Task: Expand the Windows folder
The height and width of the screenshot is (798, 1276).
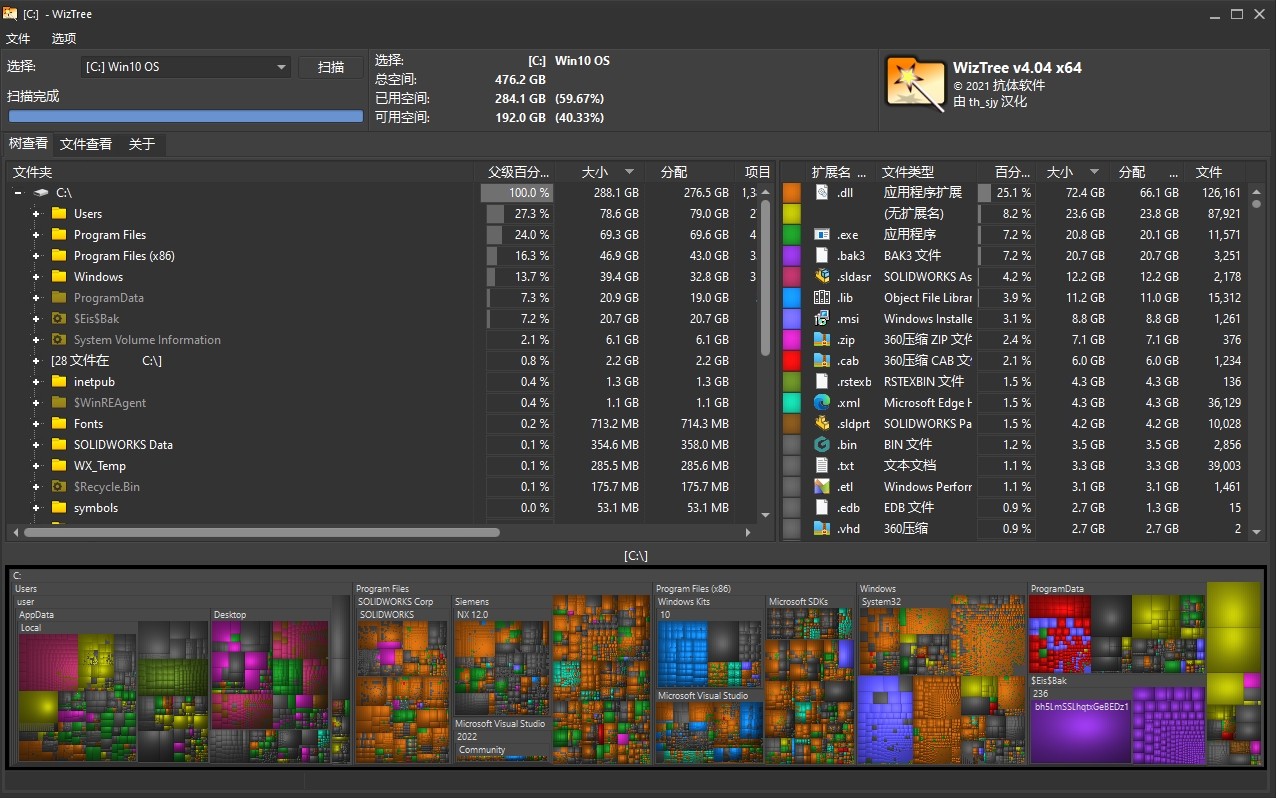Action: point(36,277)
